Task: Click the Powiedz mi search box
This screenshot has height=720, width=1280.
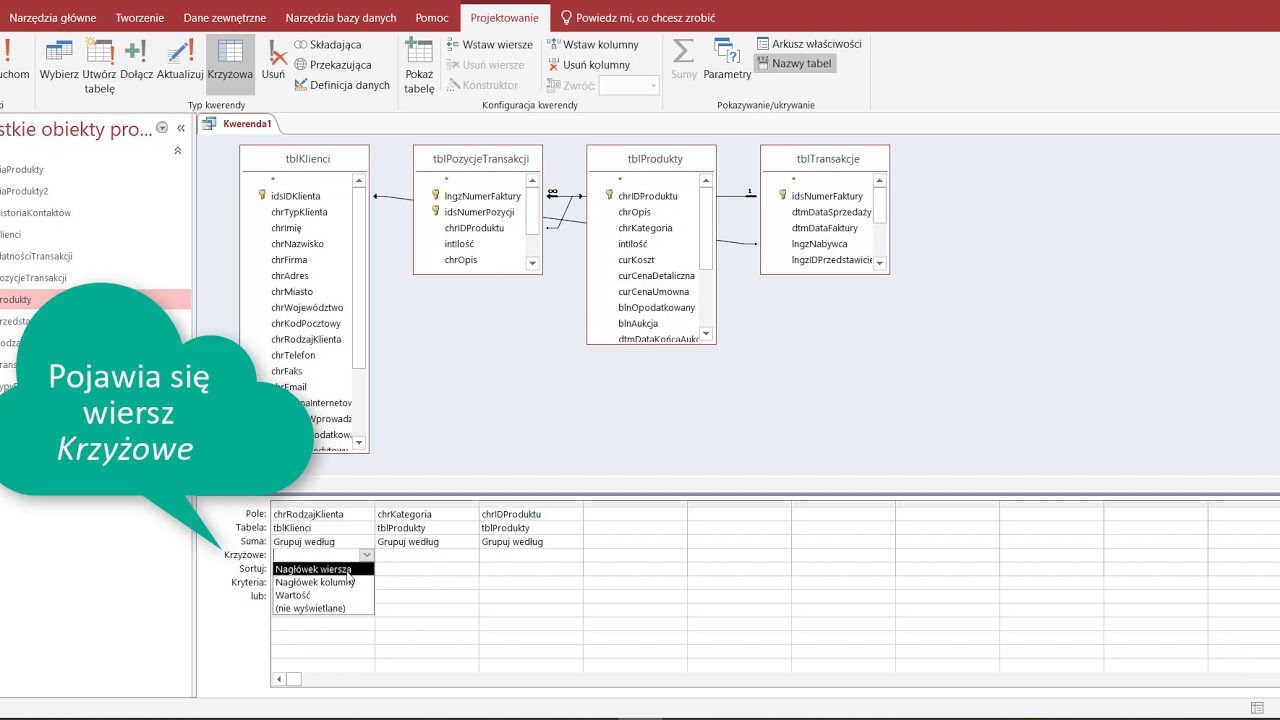Action: 638,18
